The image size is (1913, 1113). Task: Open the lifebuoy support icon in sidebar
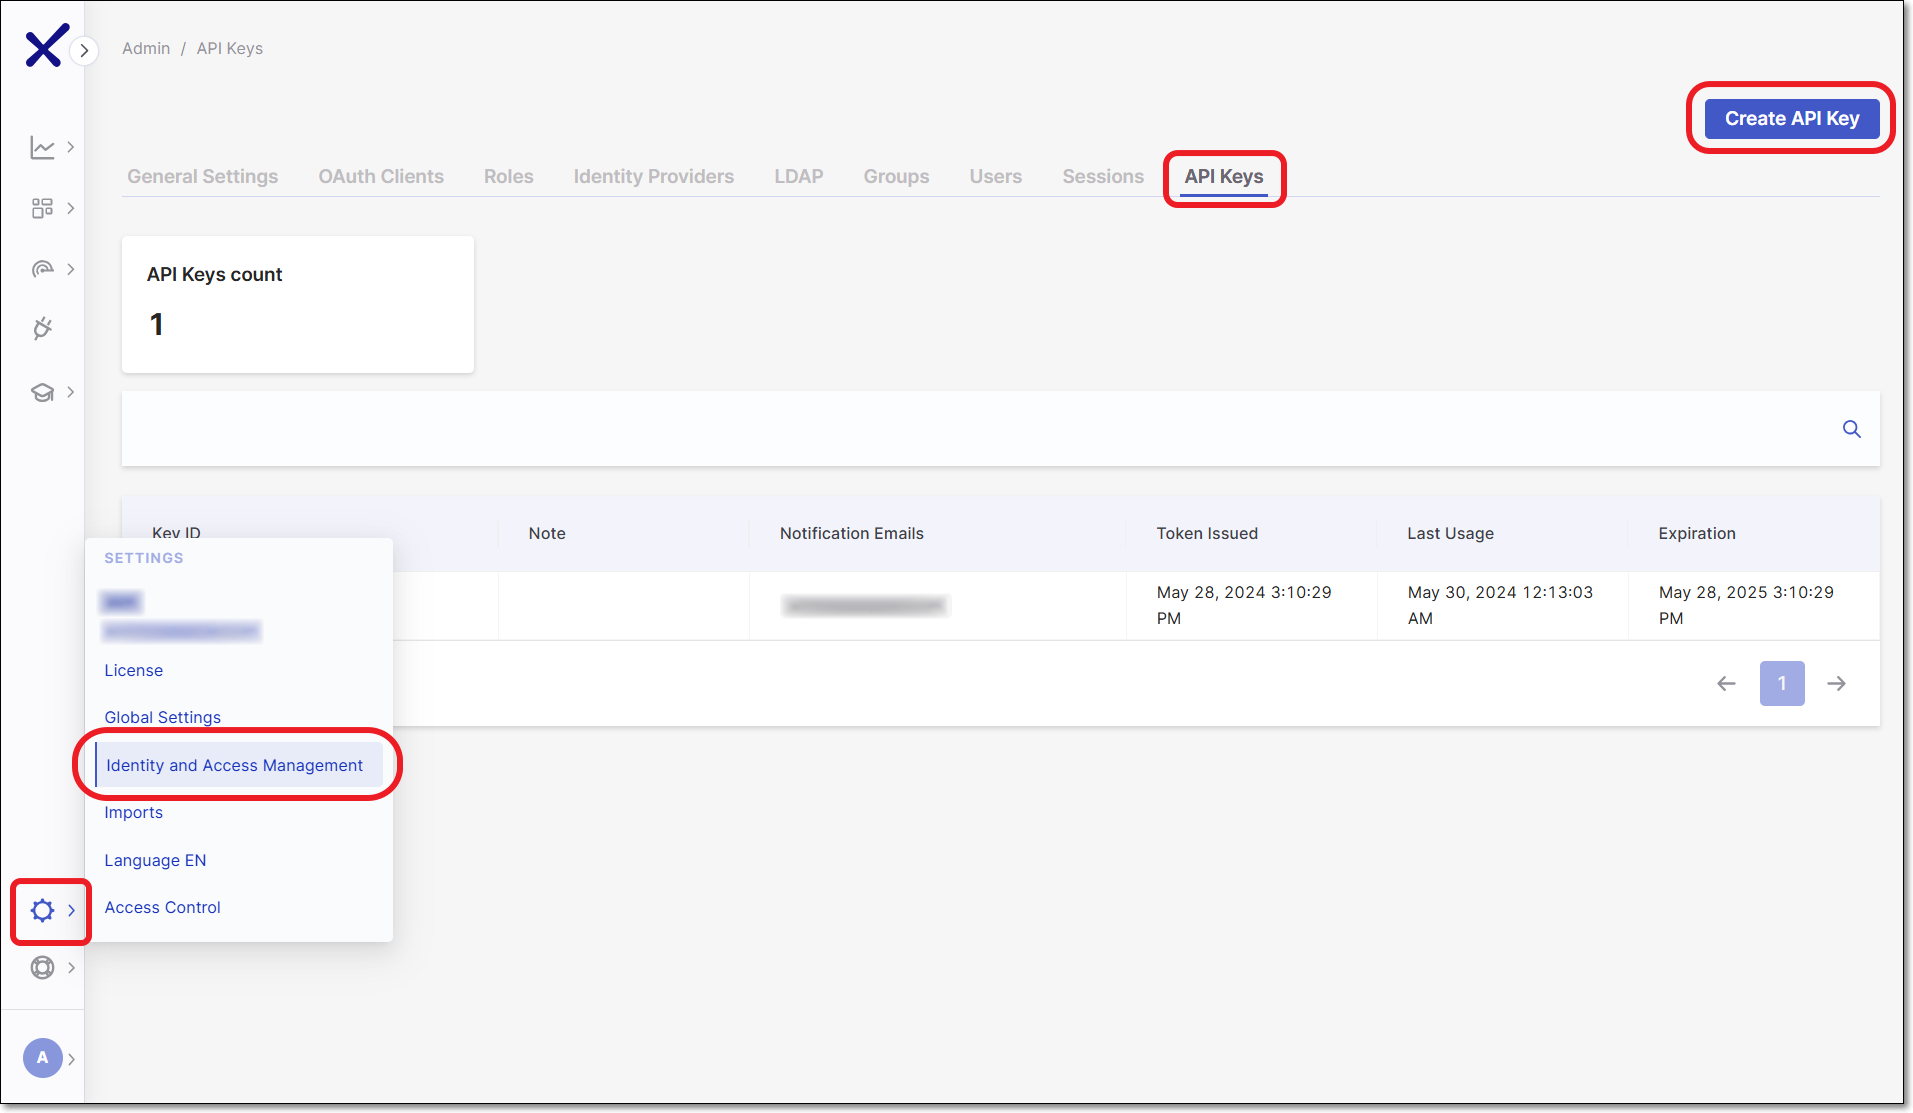[42, 968]
